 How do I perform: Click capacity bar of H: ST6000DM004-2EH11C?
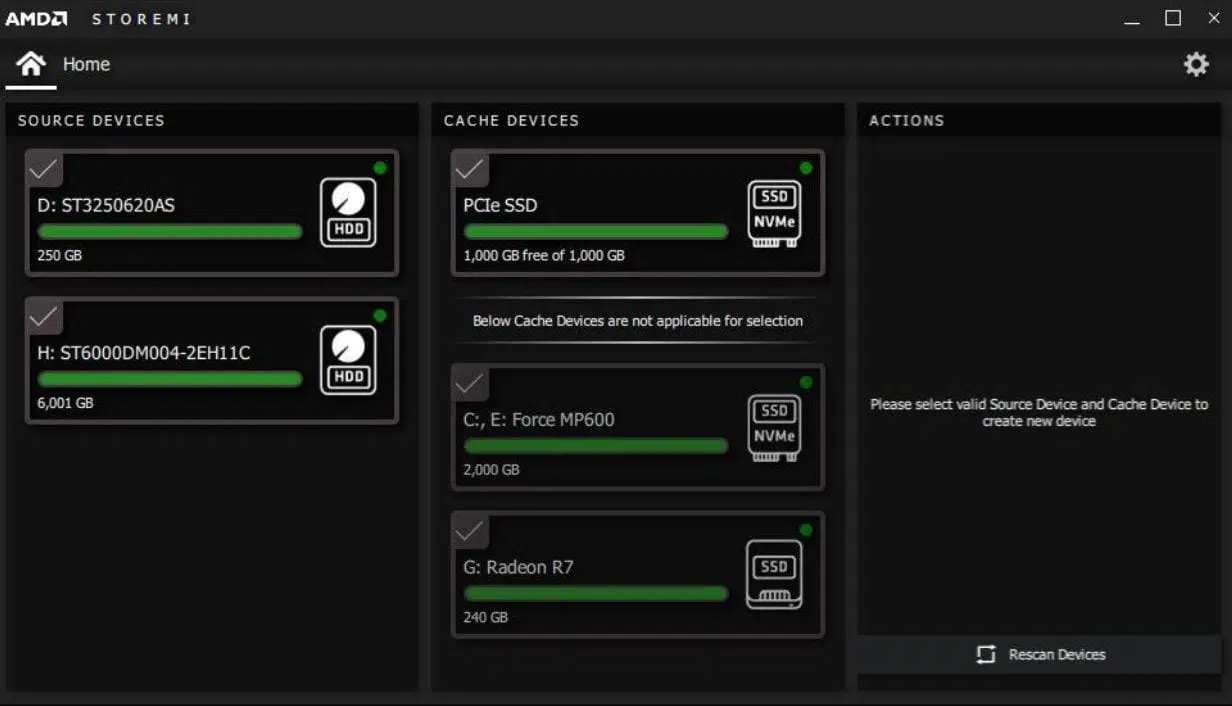[170, 379]
